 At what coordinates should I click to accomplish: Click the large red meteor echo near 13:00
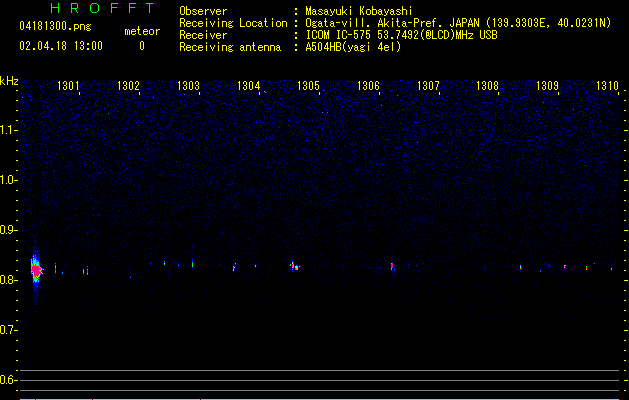click(37, 271)
